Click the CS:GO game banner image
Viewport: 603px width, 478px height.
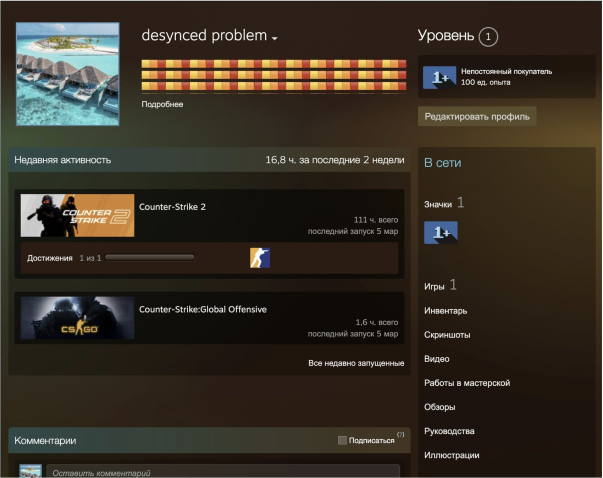coord(77,316)
